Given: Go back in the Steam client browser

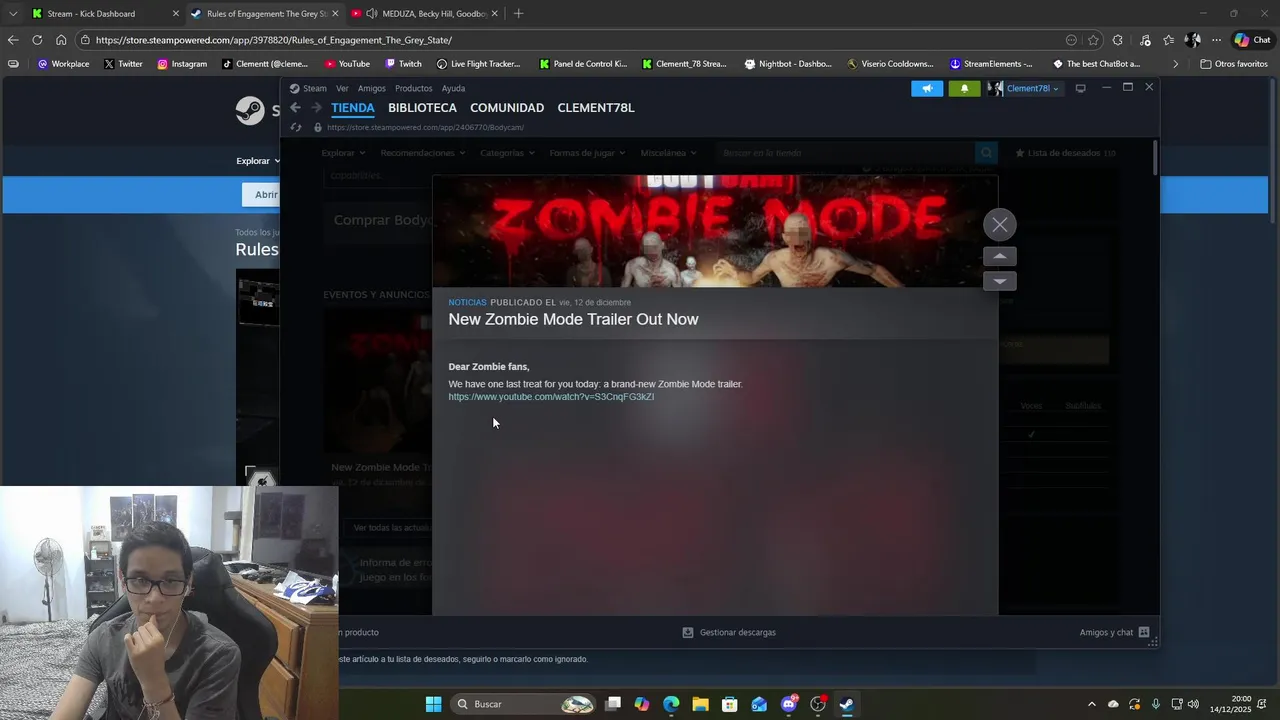Looking at the screenshot, I should click(x=295, y=108).
